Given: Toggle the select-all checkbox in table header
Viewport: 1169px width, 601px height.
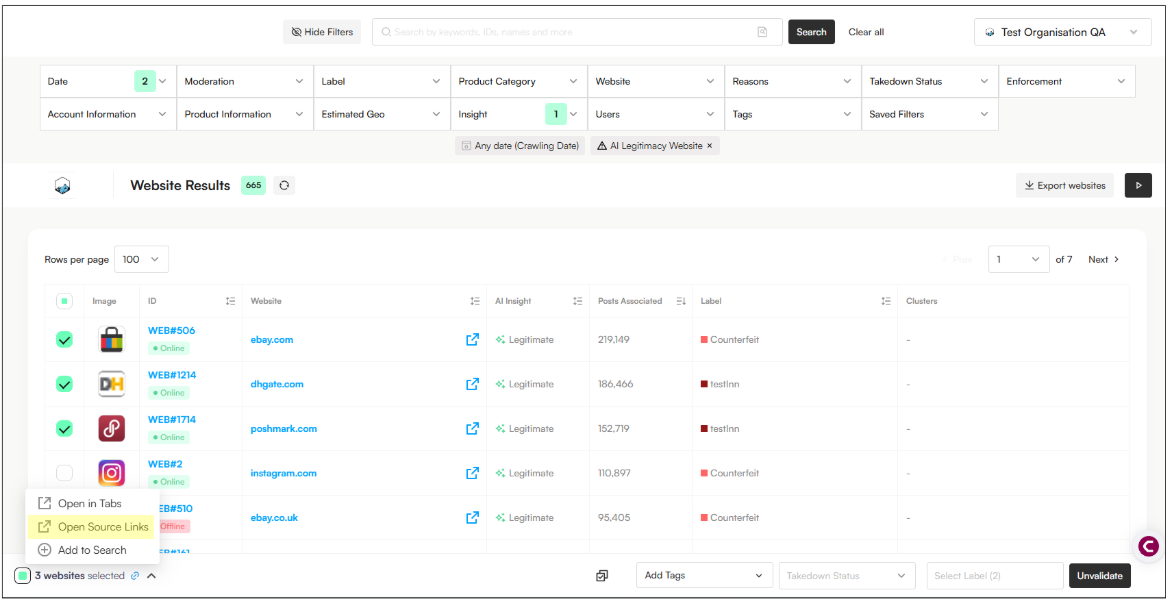Looking at the screenshot, I should [x=64, y=301].
